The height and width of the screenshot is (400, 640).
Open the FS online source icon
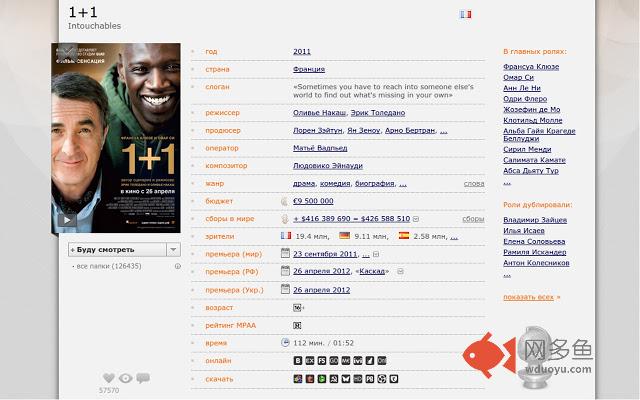click(322, 361)
